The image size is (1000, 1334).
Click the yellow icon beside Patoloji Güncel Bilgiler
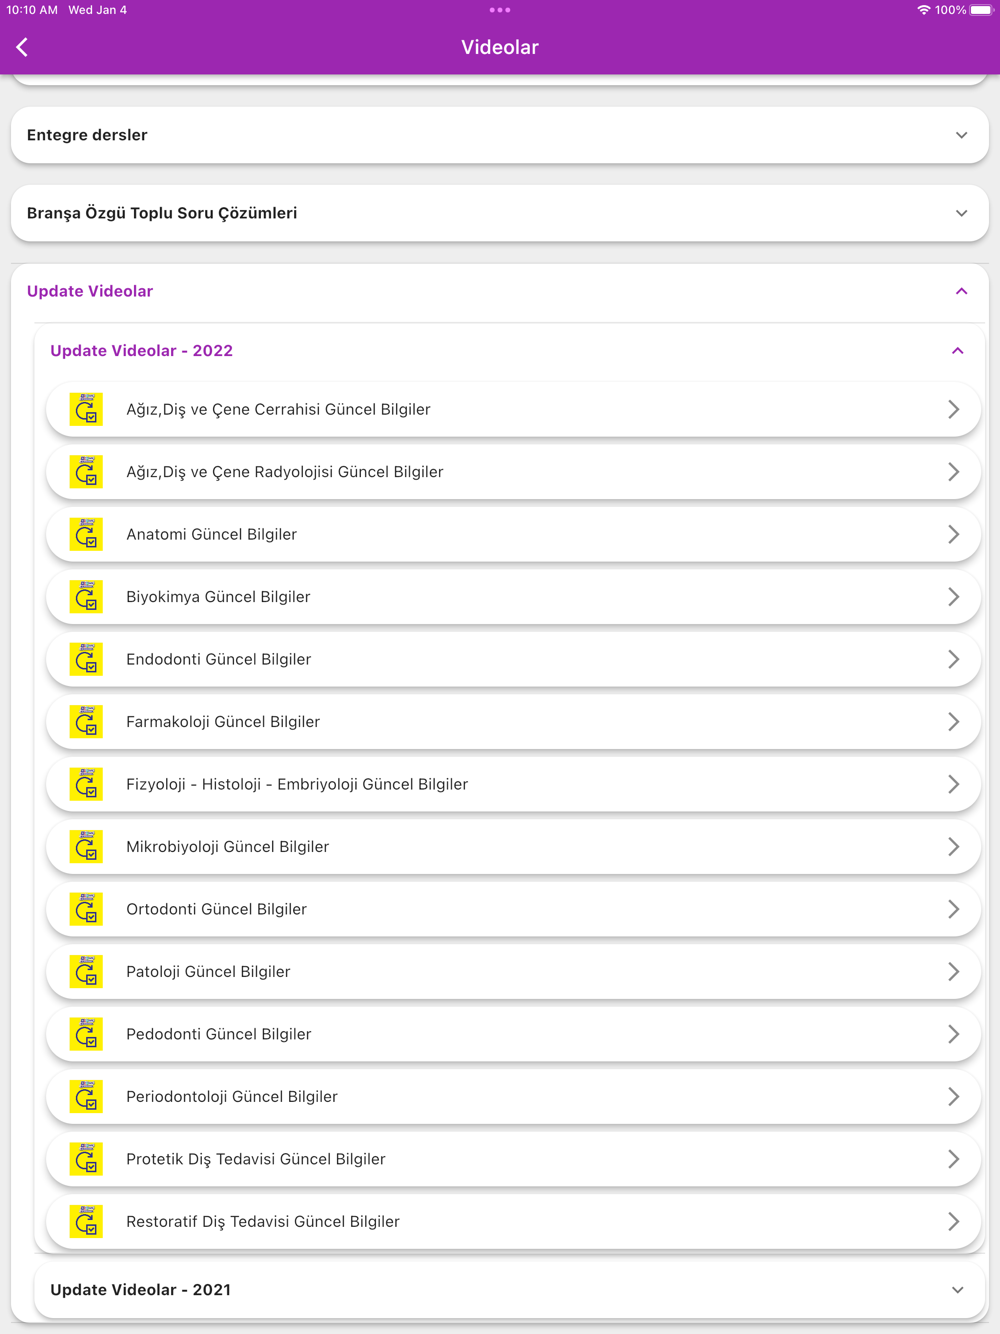pos(86,972)
